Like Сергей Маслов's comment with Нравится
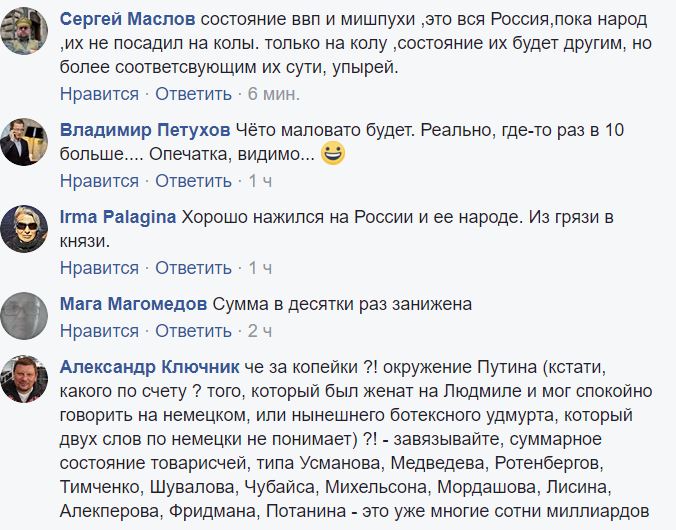 tap(99, 94)
